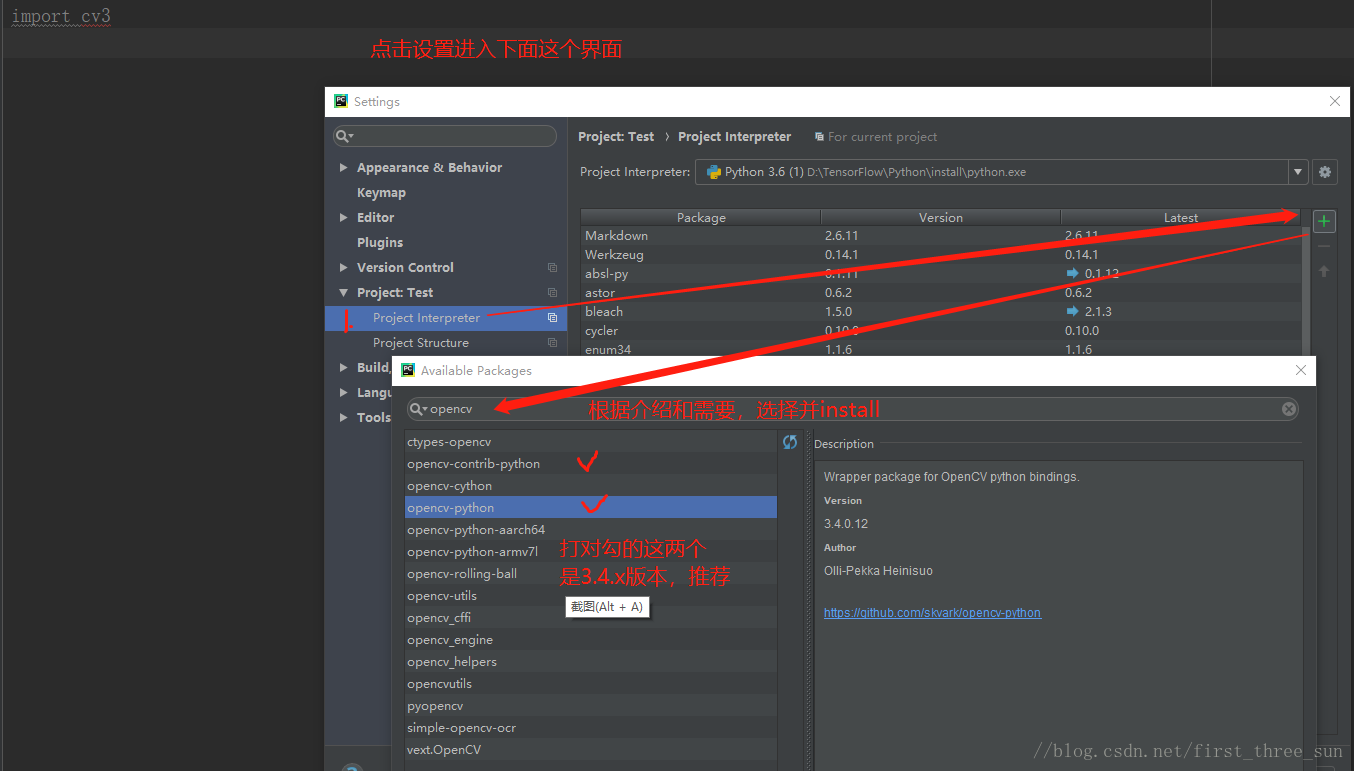Screen dimensions: 1354x771
Task: Select opencvutils package
Action: (591, 684)
